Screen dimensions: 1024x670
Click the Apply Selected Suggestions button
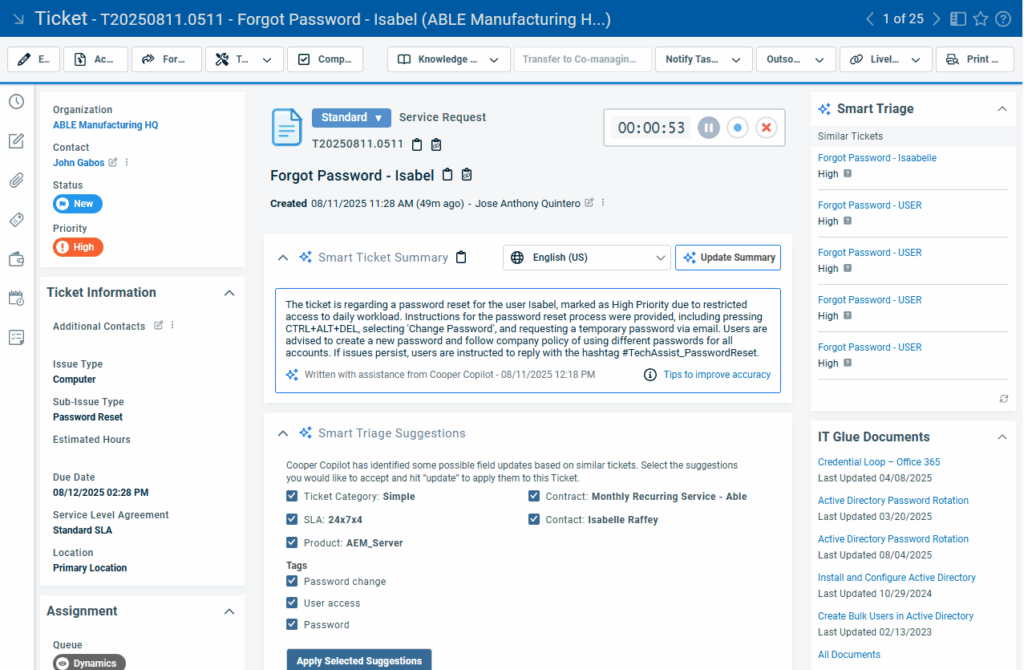(358, 659)
